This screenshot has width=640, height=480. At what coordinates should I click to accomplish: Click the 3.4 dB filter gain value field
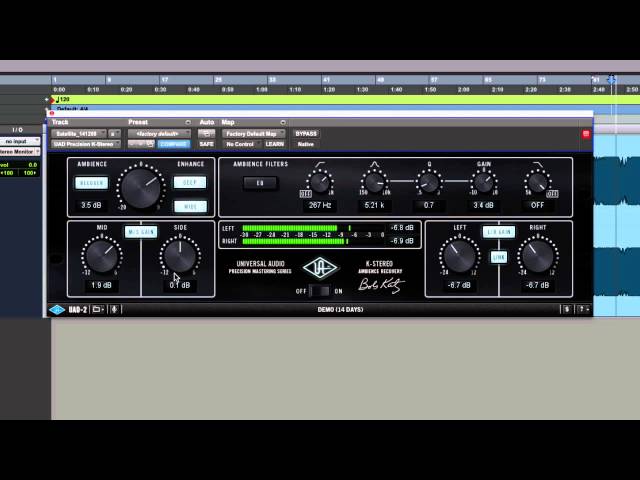483,205
